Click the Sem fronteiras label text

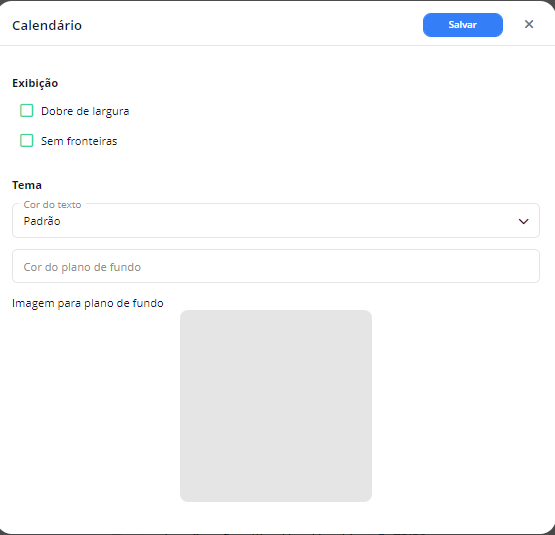click(x=79, y=141)
